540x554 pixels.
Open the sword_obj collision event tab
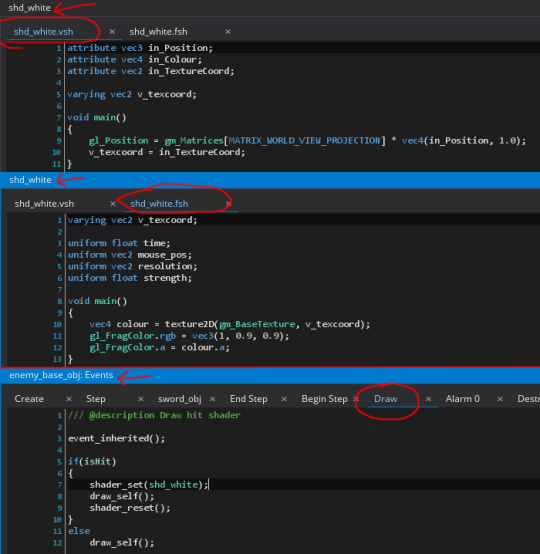[x=180, y=399]
